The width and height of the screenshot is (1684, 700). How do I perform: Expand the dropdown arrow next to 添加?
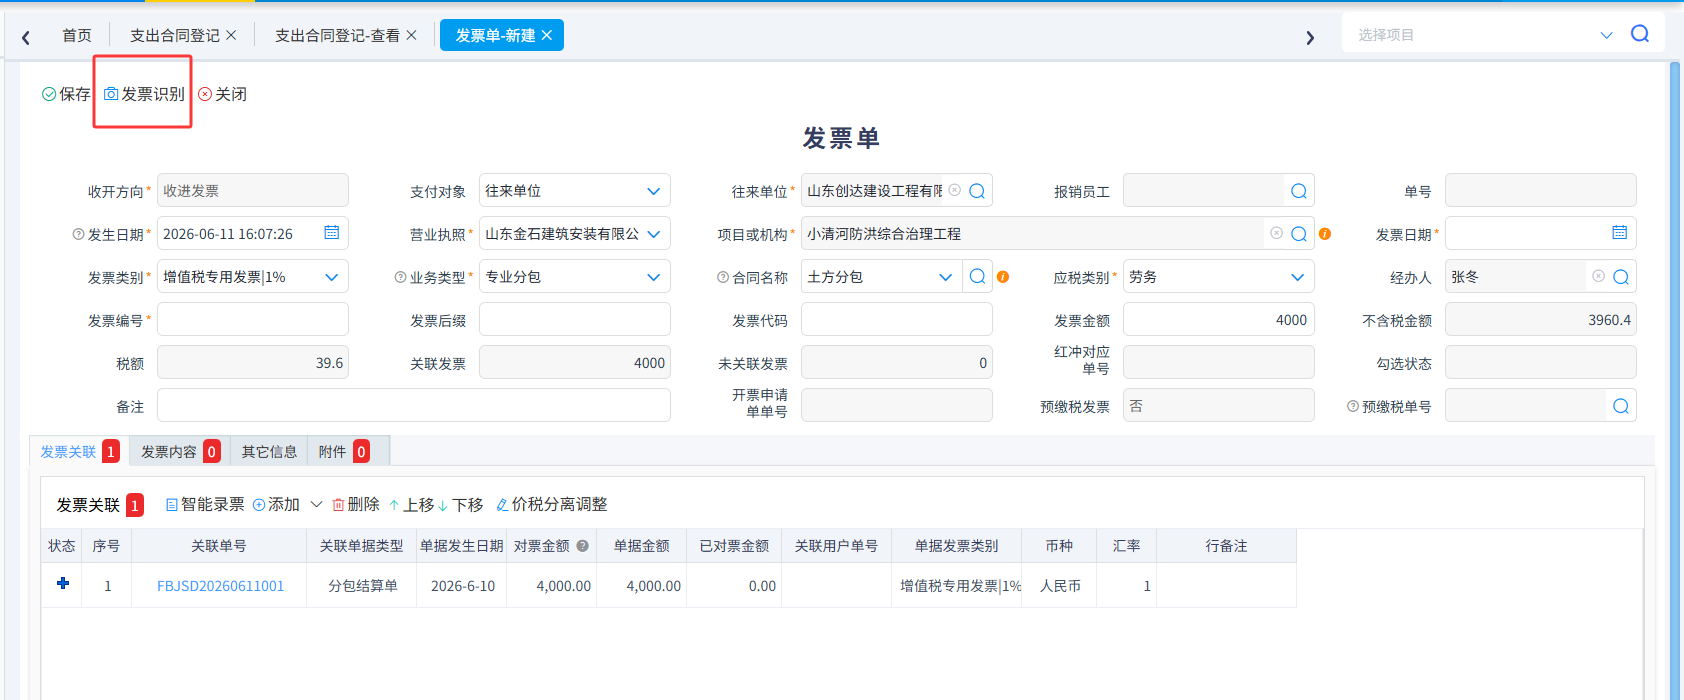tap(316, 505)
